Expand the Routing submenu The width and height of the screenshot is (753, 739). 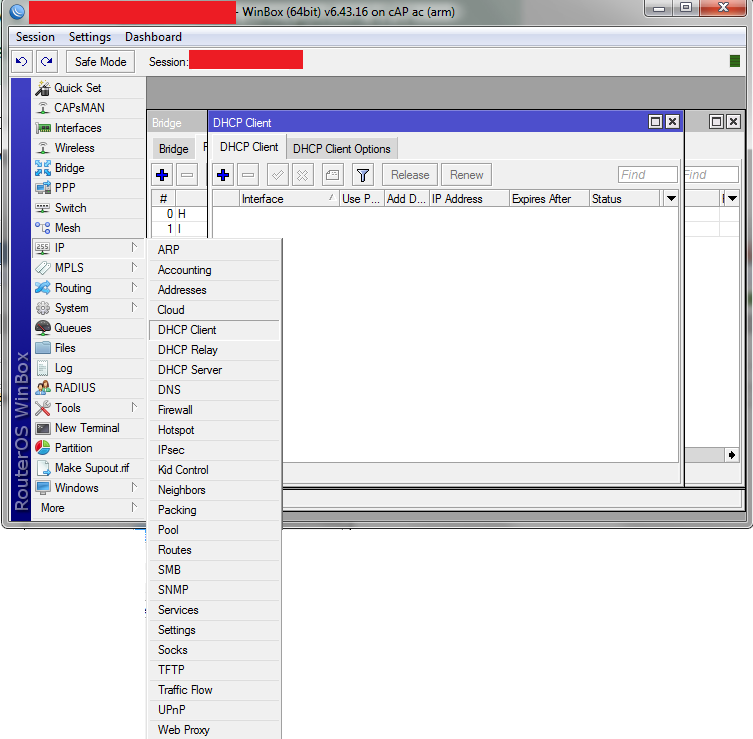[88, 288]
